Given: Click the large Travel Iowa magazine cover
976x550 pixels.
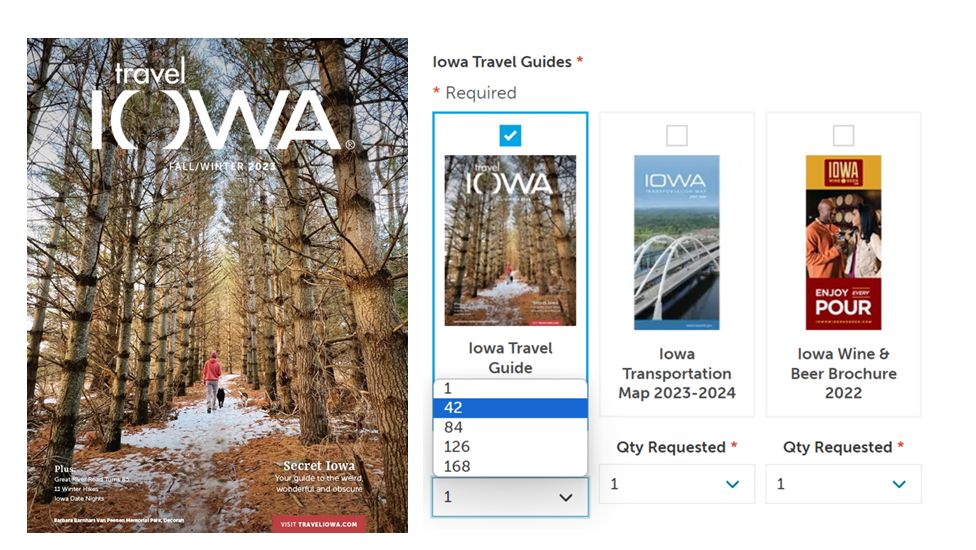Looking at the screenshot, I should pyautogui.click(x=217, y=285).
